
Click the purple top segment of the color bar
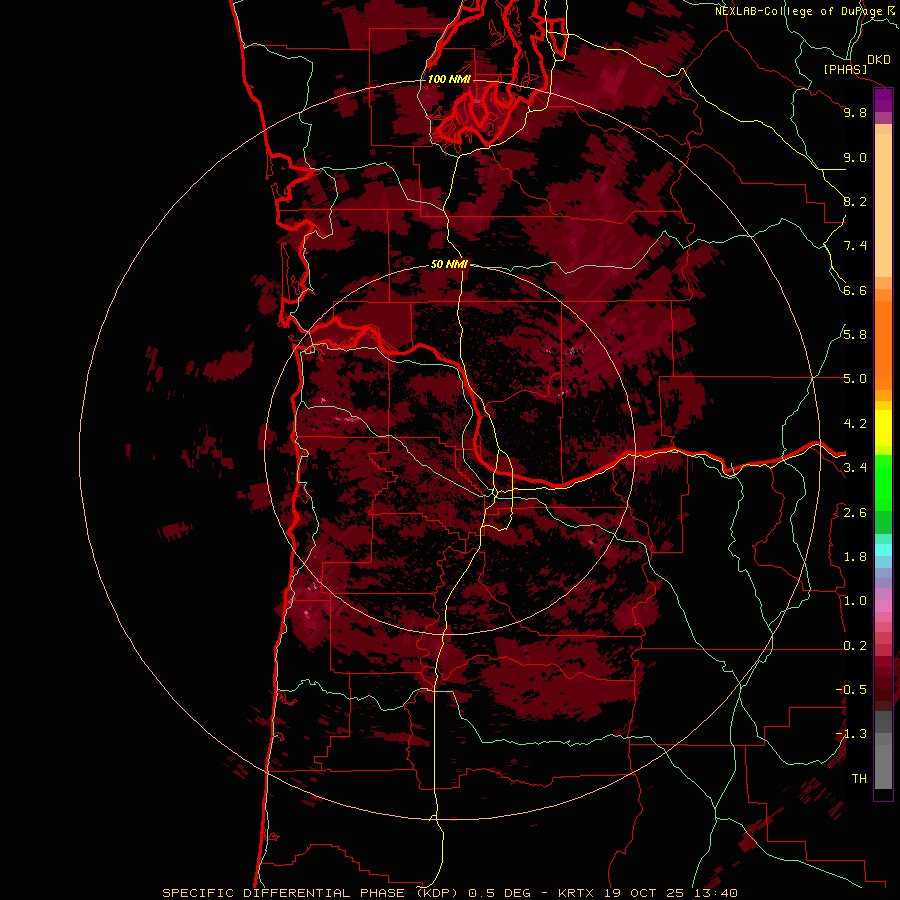coord(883,100)
